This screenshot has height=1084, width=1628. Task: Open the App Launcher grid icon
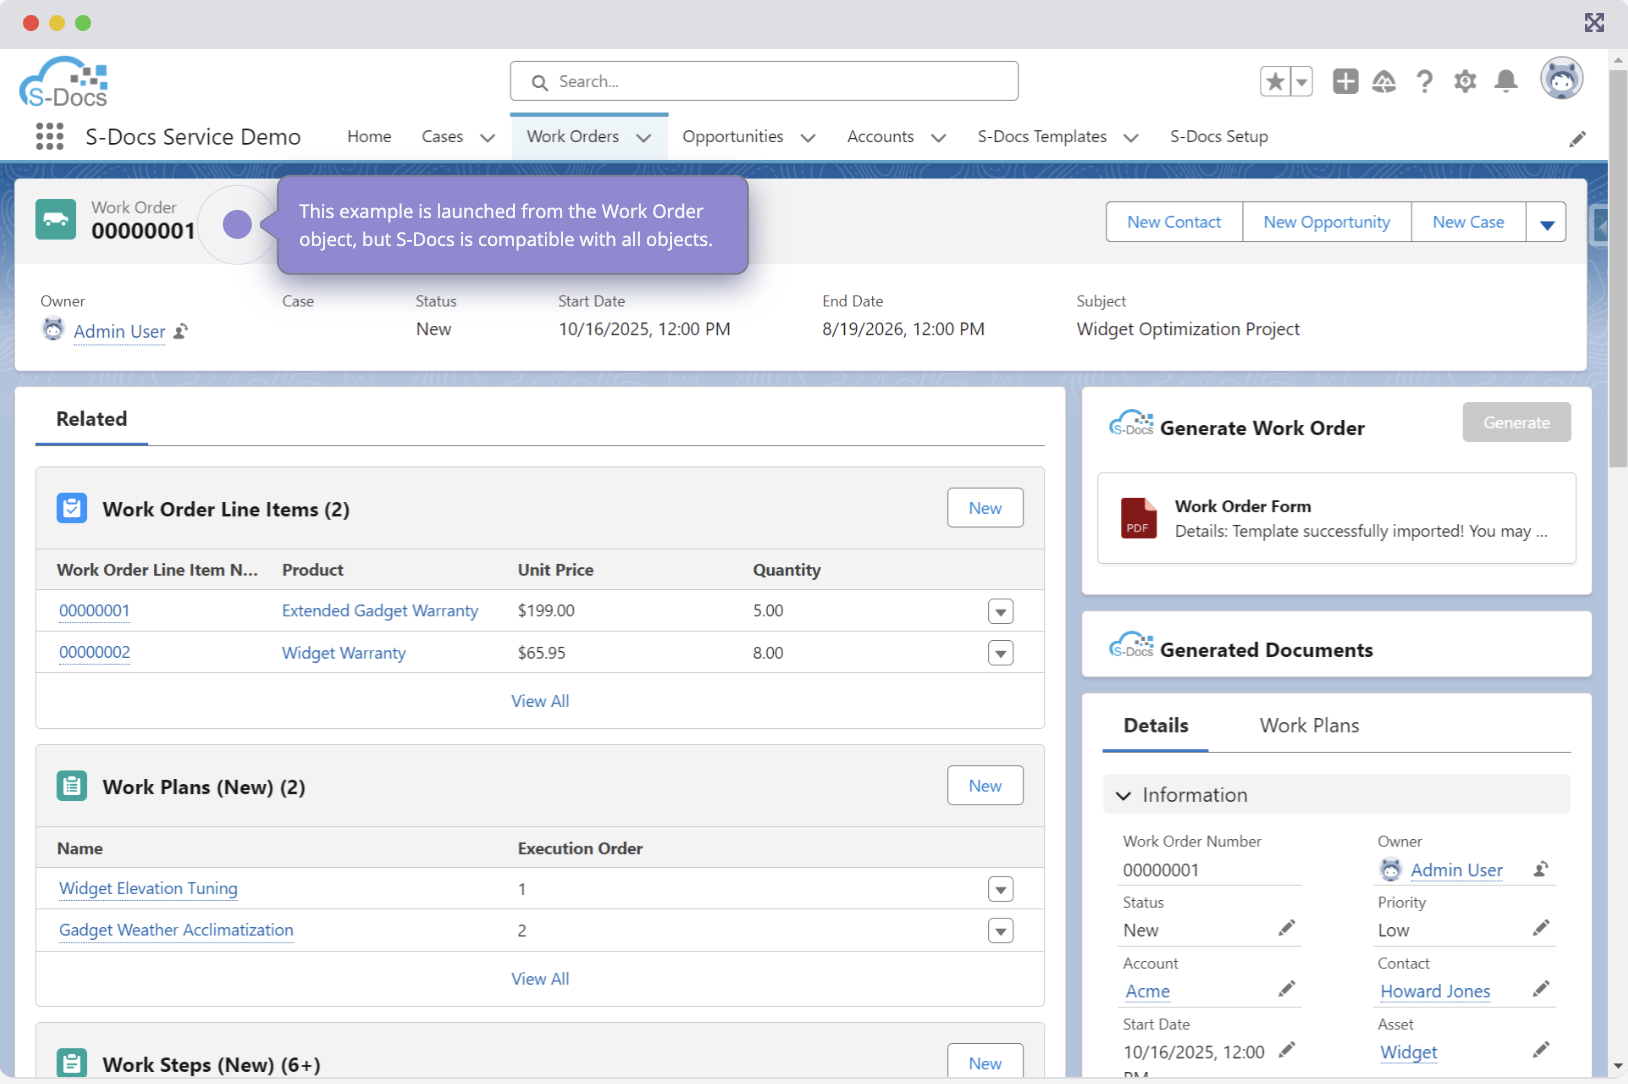(49, 137)
